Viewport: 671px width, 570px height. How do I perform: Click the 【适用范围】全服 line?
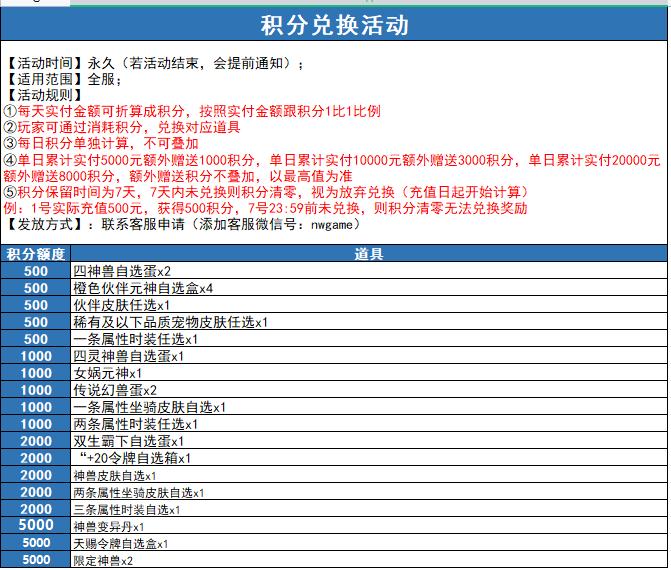click(x=63, y=79)
